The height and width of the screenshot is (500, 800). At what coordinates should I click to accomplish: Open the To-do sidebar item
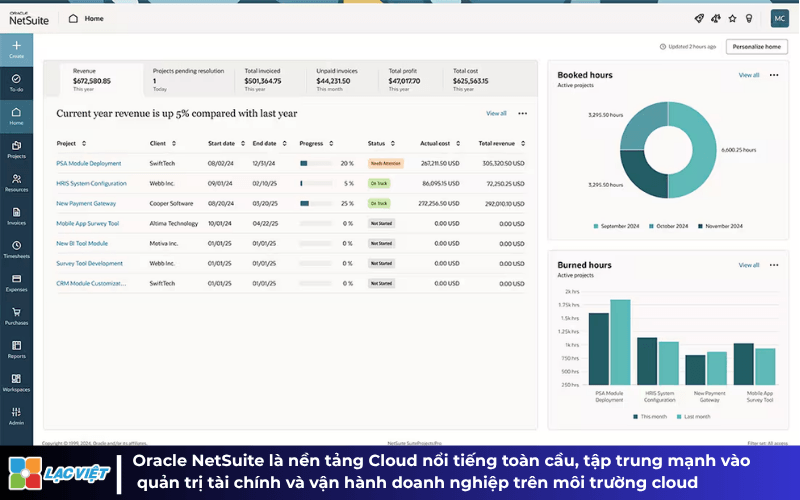click(16, 82)
